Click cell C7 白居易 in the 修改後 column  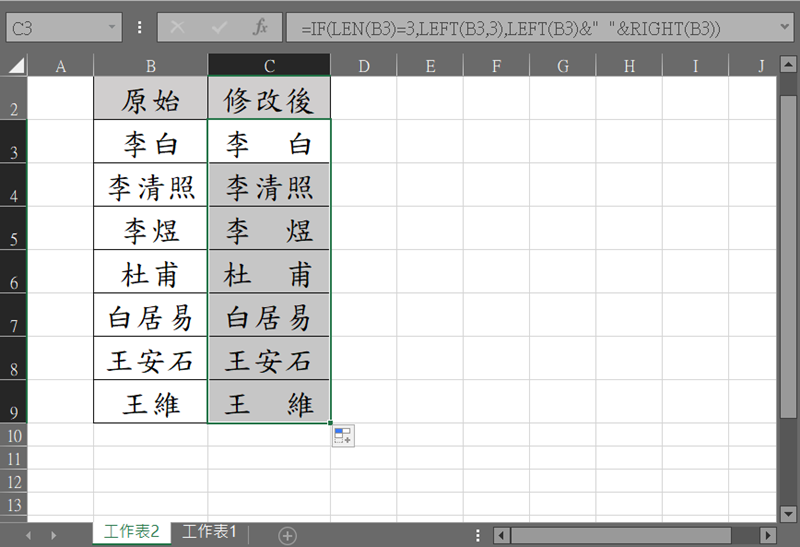(x=269, y=315)
